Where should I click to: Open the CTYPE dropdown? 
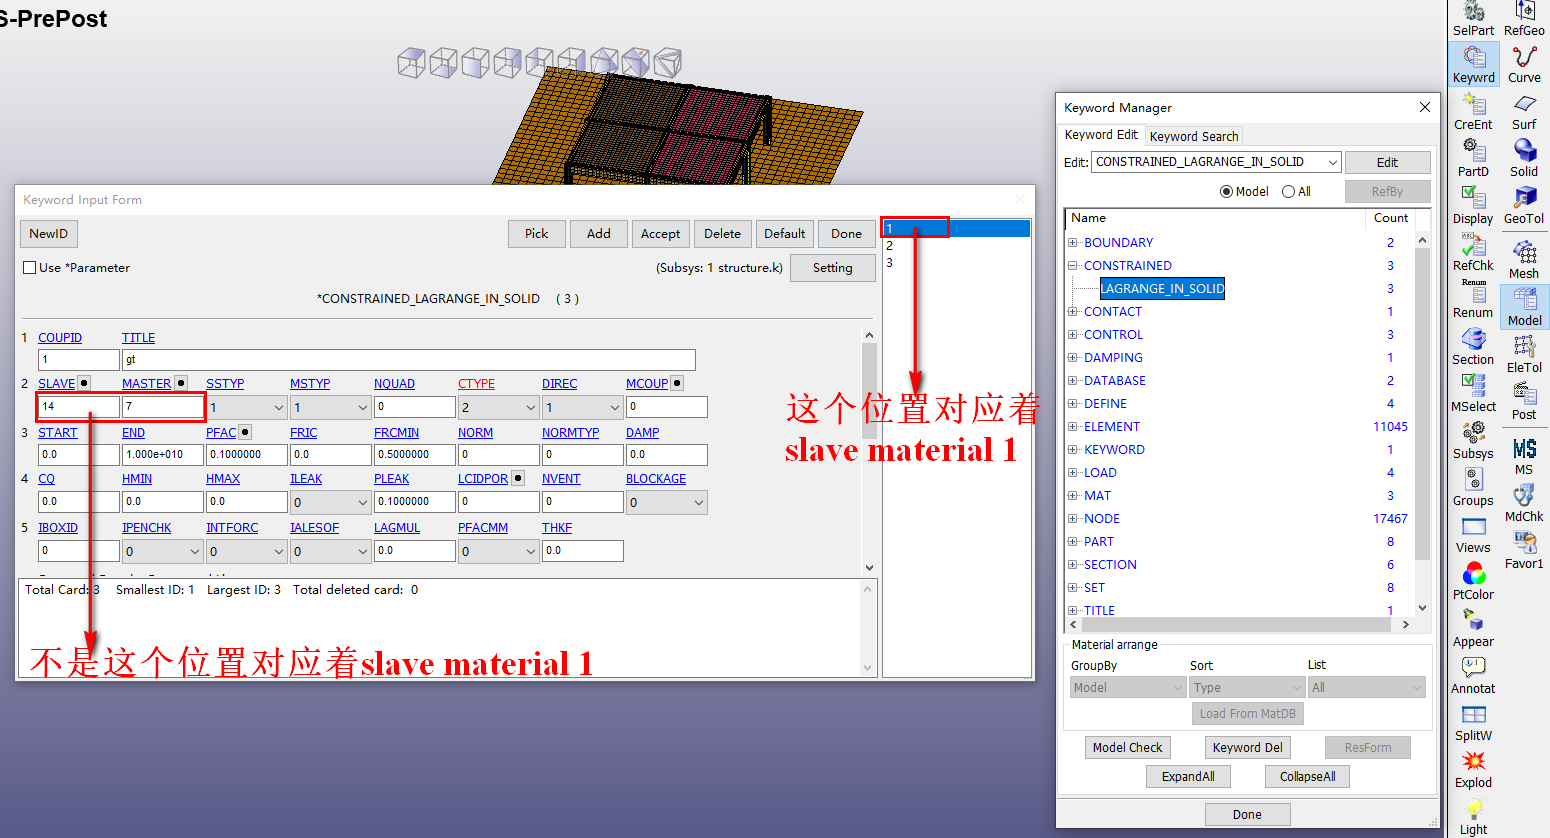pyautogui.click(x=498, y=406)
